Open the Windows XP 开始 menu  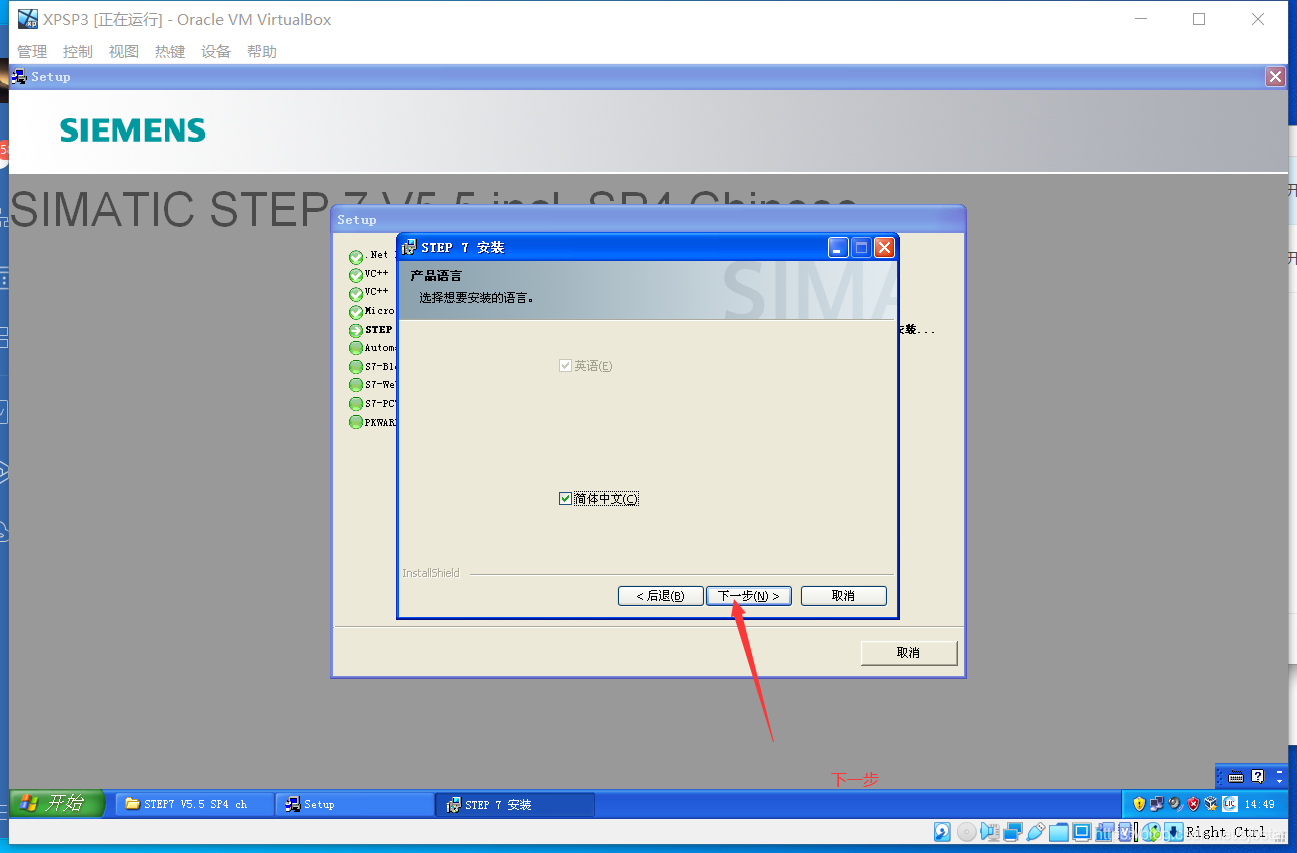pos(58,803)
